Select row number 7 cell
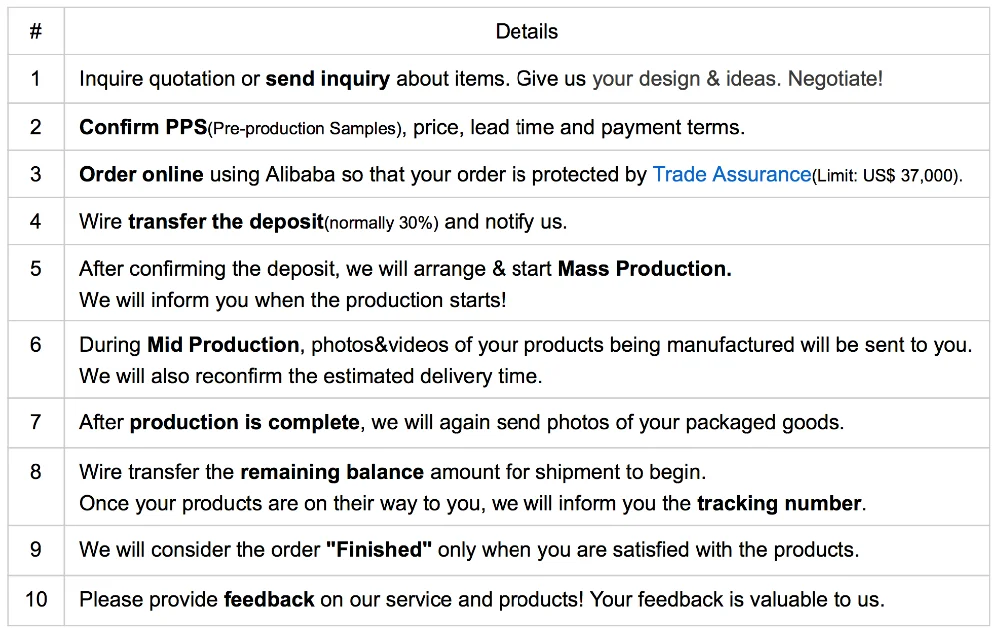Image resolution: width=1000 pixels, height=634 pixels. 36,422
